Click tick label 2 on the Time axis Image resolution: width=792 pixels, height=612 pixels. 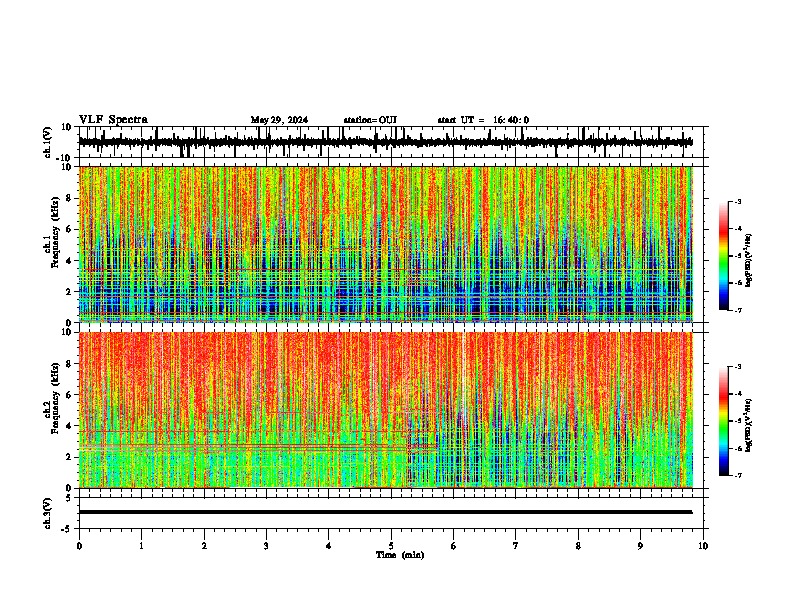(x=204, y=546)
